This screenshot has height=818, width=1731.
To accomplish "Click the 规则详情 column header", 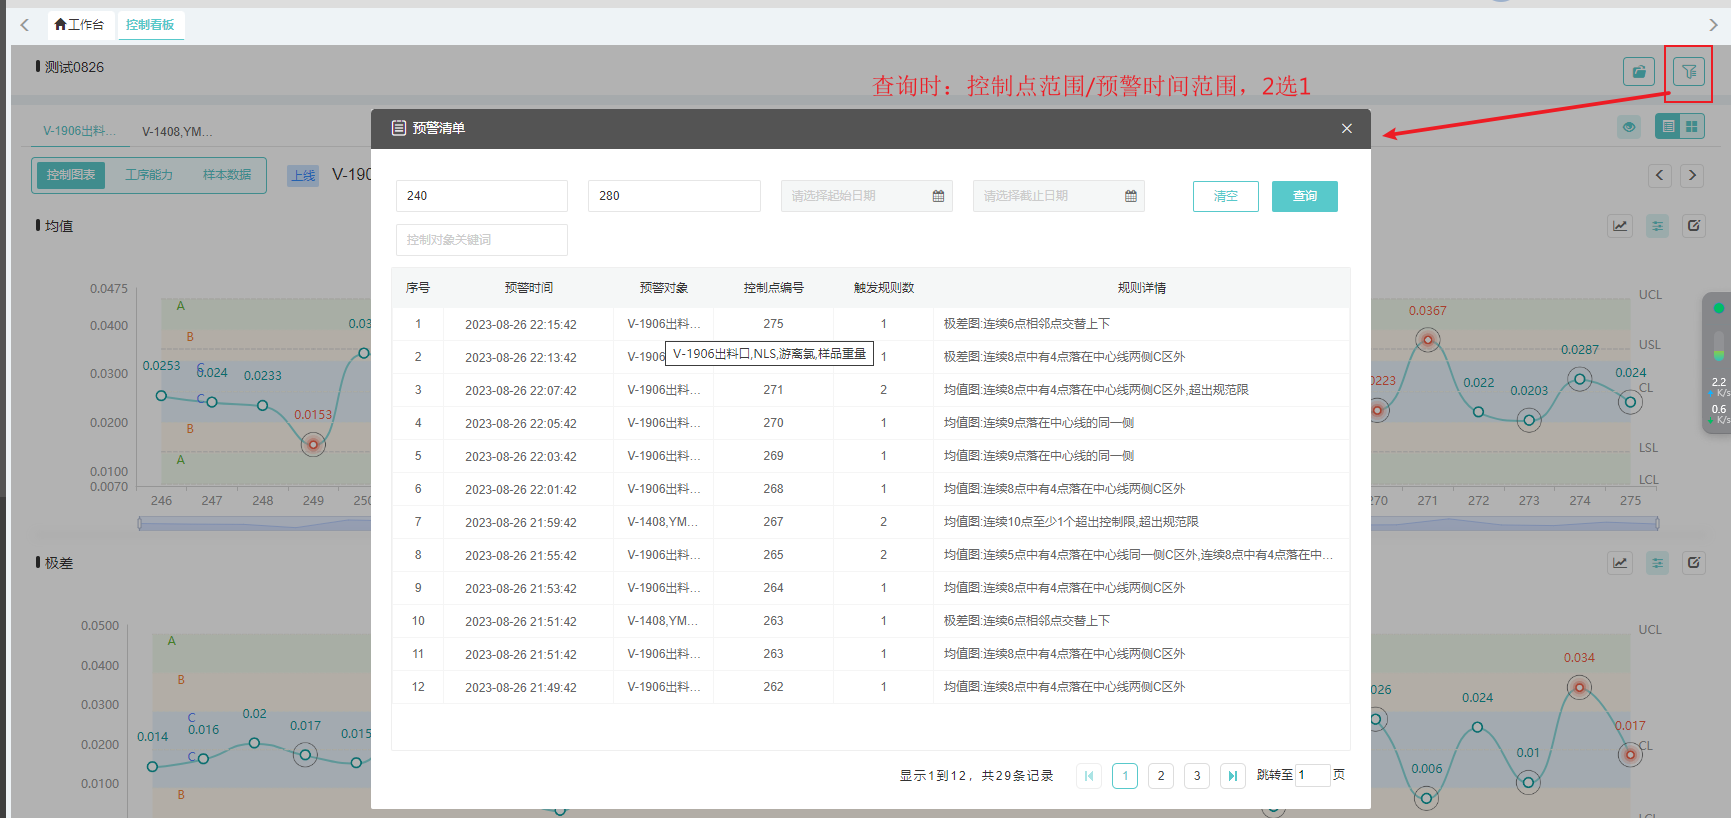I will [x=1142, y=288].
